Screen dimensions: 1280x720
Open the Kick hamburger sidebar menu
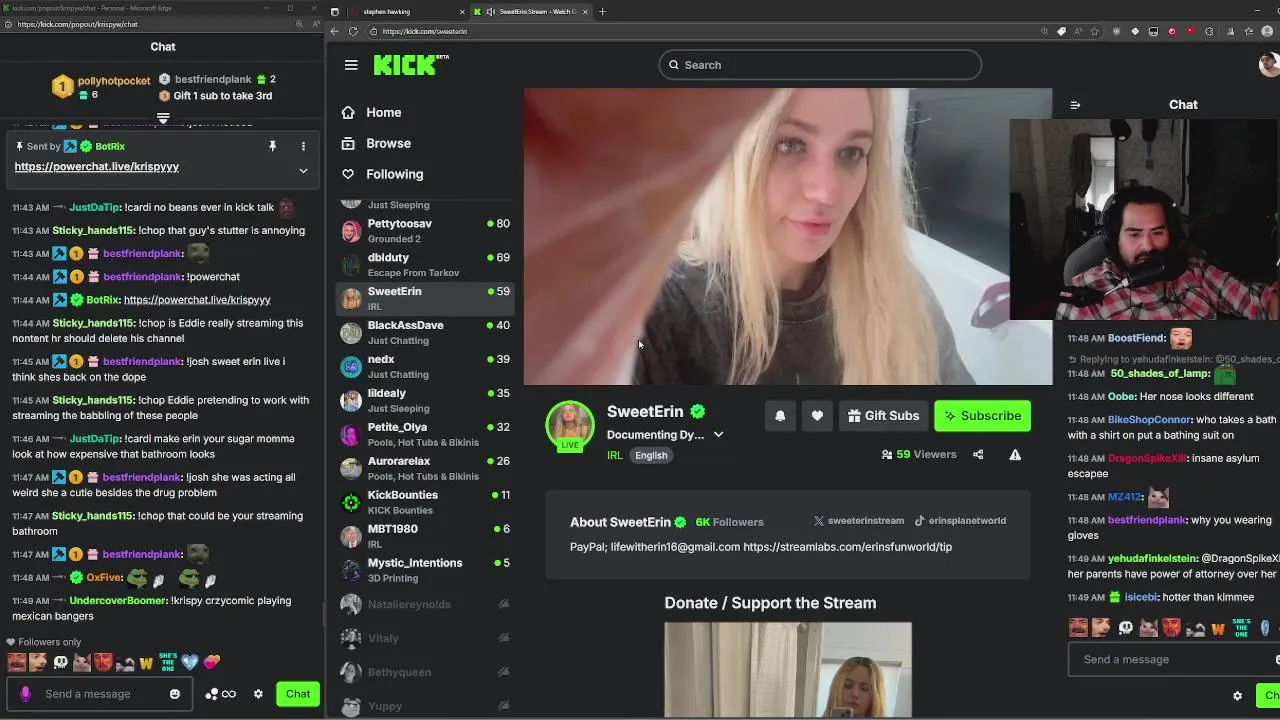click(351, 65)
